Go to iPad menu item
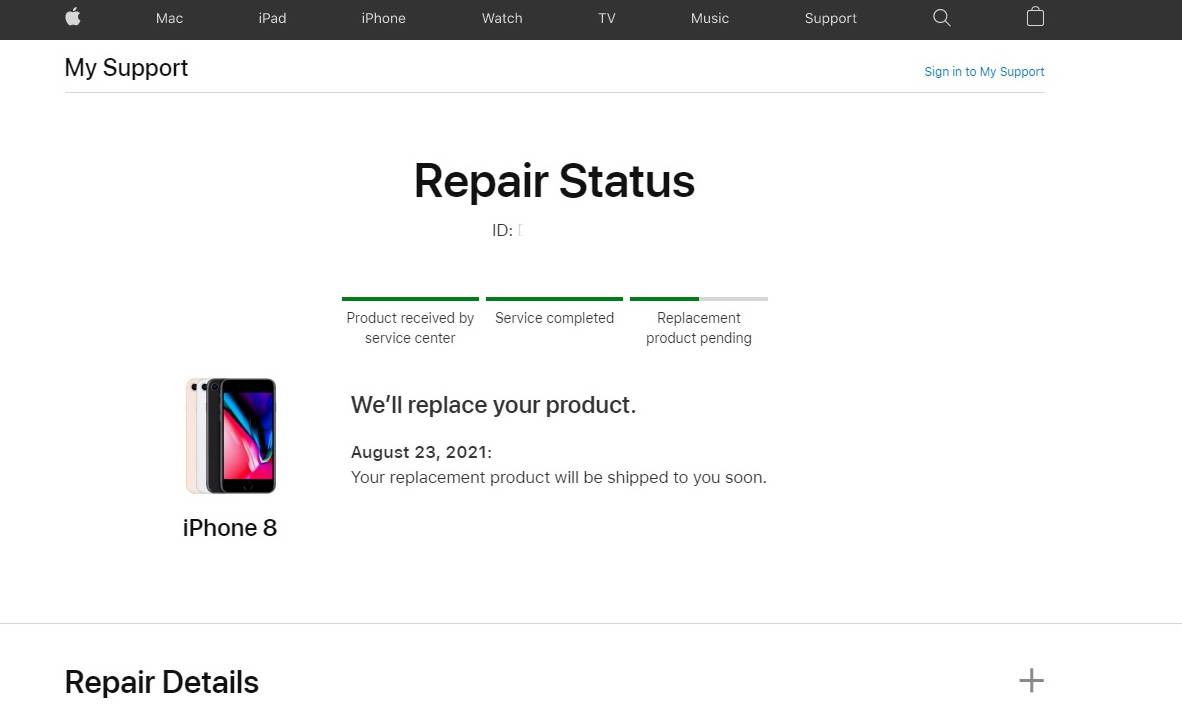This screenshot has width=1182, height=720. tap(272, 18)
